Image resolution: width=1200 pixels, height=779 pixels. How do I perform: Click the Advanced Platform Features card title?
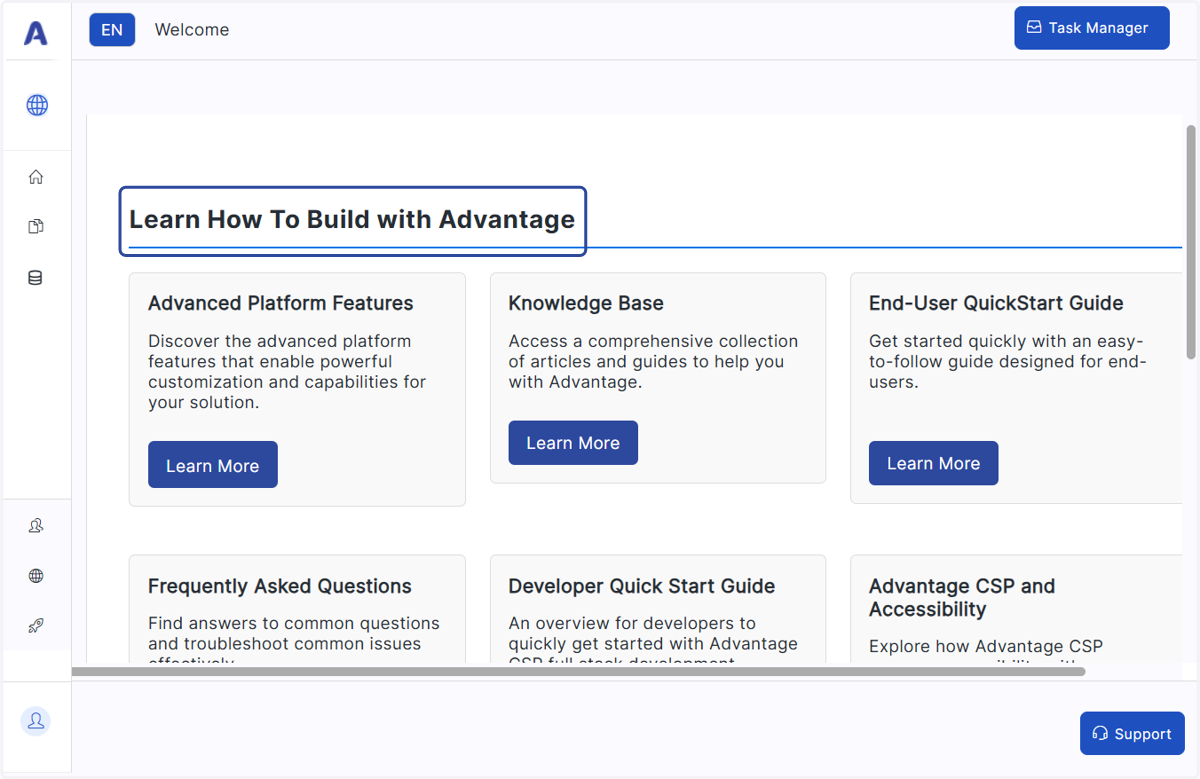(281, 303)
